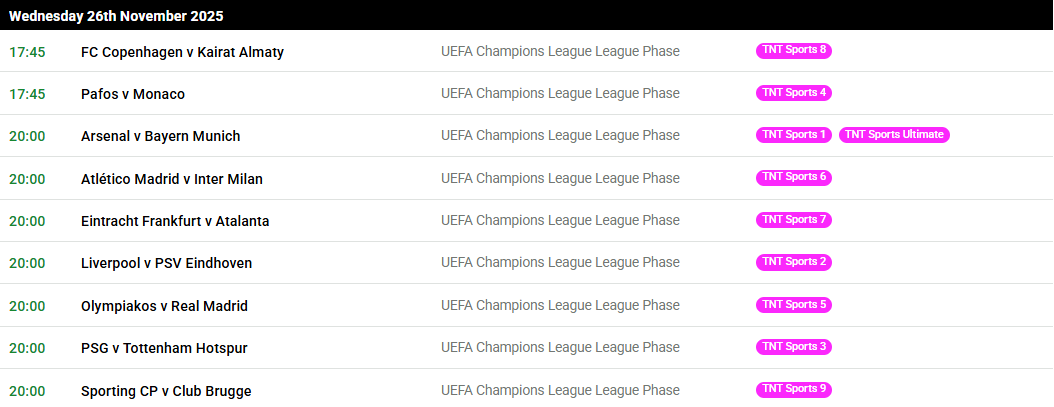Viewport: 1054px width, 407px height.
Task: Open Atlético Madrid v Inter Milan match
Action: (171, 179)
